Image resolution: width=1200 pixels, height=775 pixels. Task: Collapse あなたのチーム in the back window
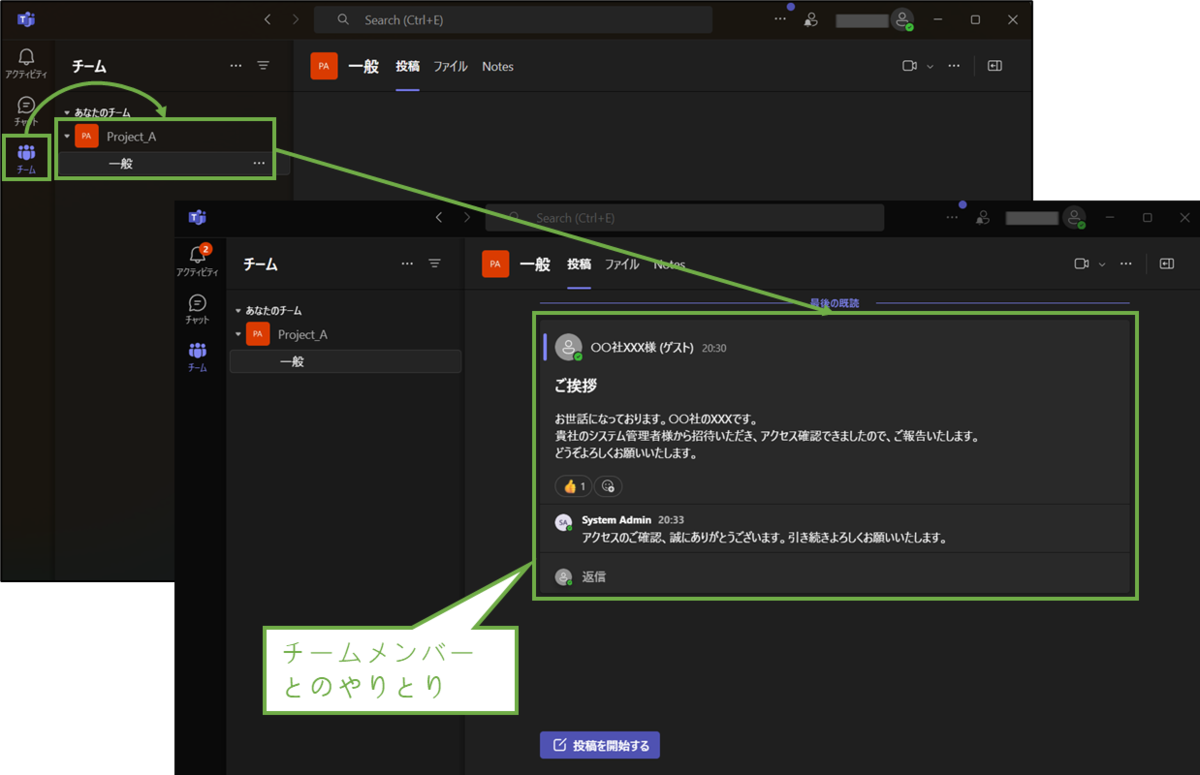coord(67,113)
